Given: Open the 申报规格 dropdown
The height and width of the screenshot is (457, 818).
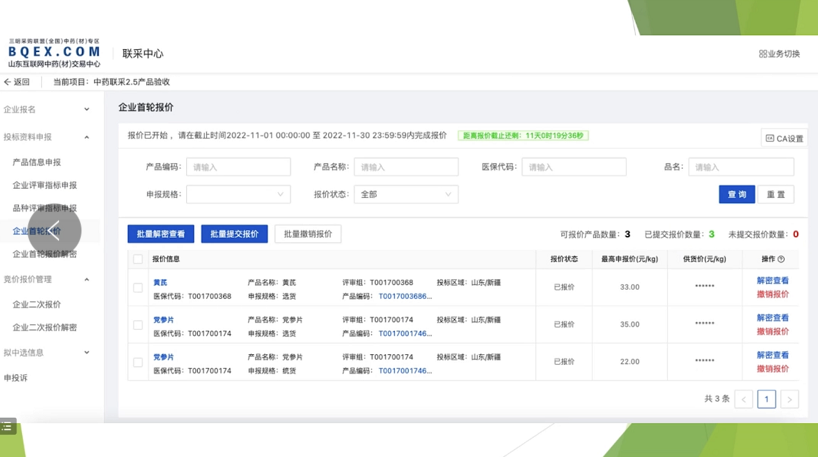Looking at the screenshot, I should 238,194.
